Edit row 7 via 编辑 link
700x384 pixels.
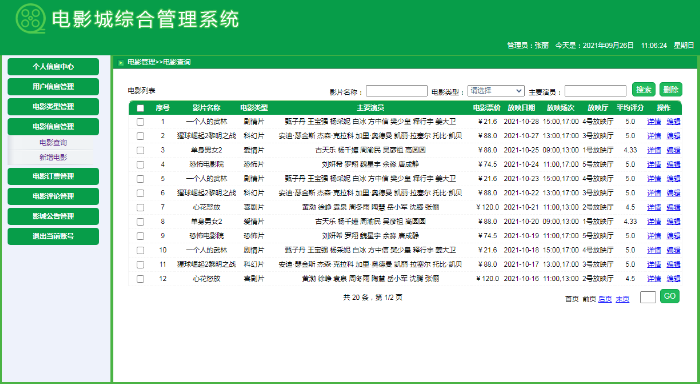click(673, 207)
